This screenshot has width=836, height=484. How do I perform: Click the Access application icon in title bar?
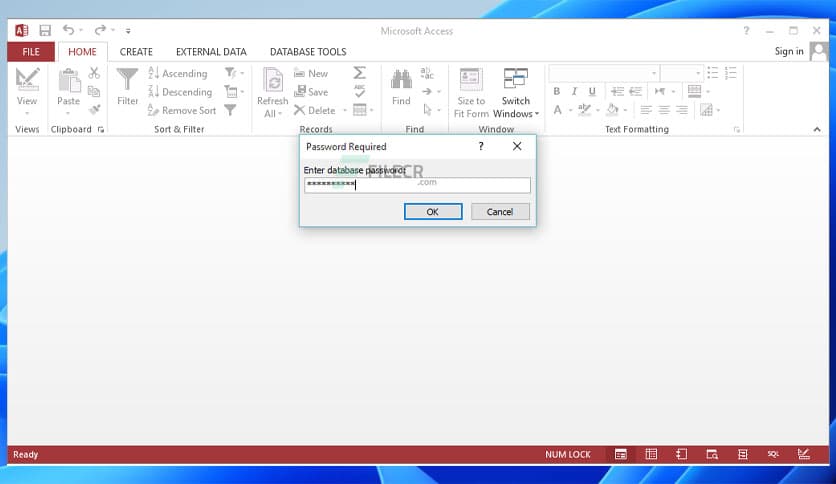(x=21, y=30)
